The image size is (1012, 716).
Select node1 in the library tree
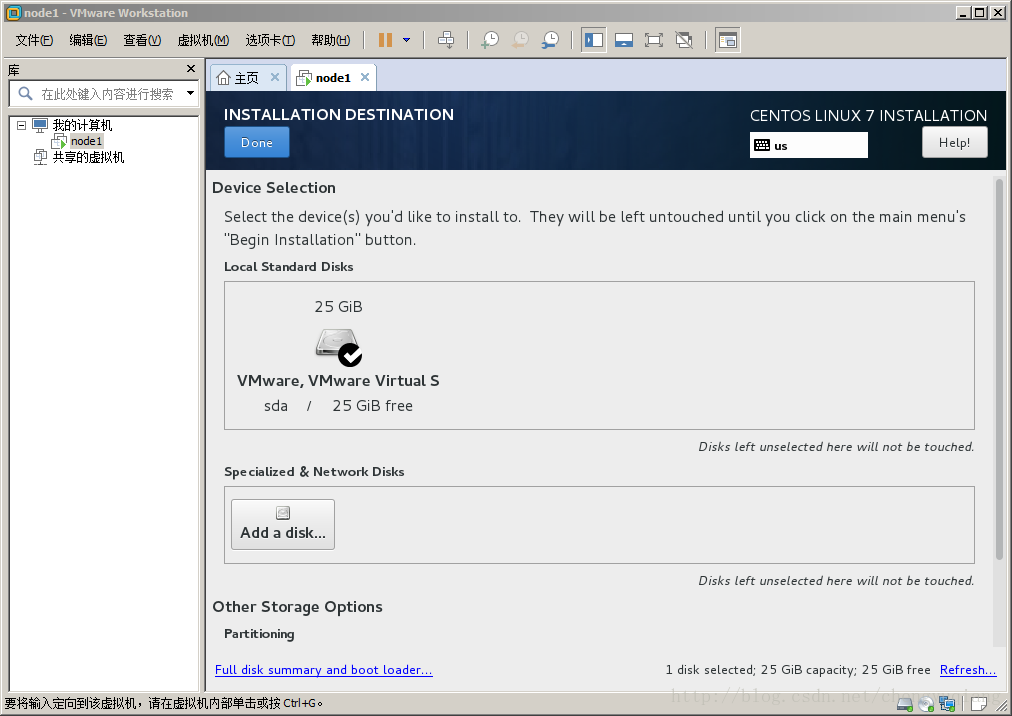[86, 141]
